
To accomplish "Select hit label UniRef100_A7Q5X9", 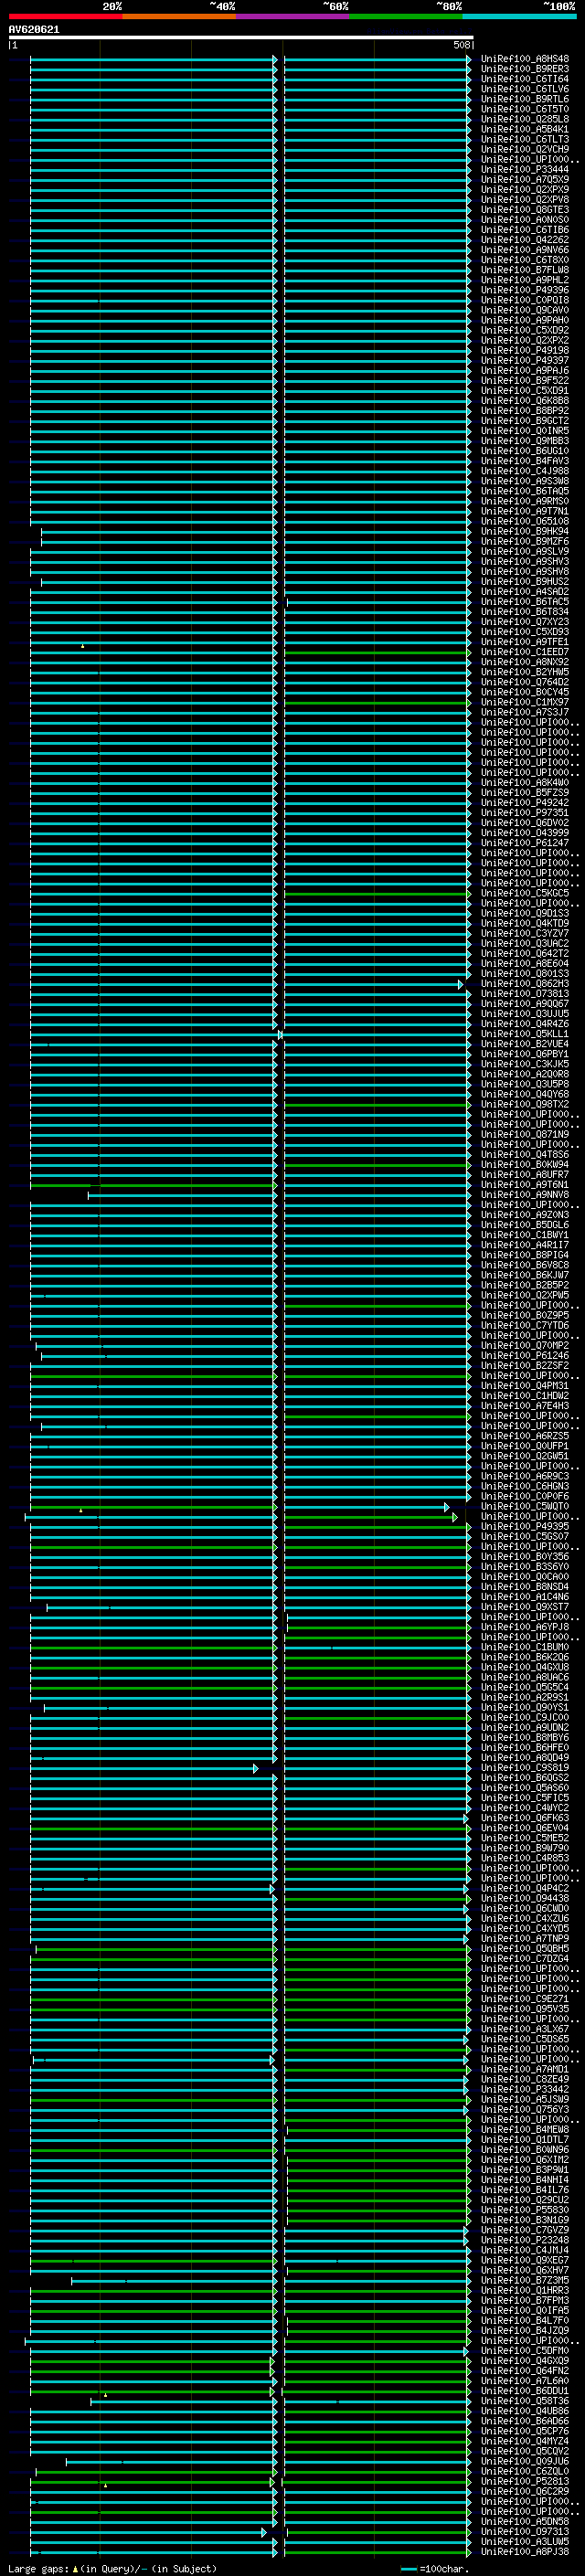I will point(525,179).
